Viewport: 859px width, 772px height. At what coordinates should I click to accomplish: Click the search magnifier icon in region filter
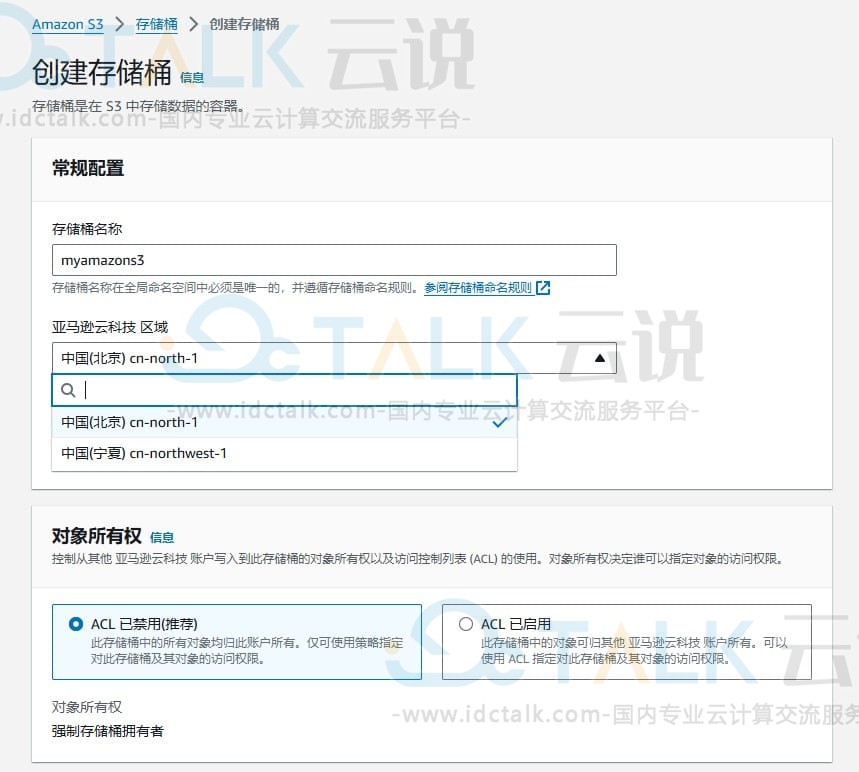68,390
